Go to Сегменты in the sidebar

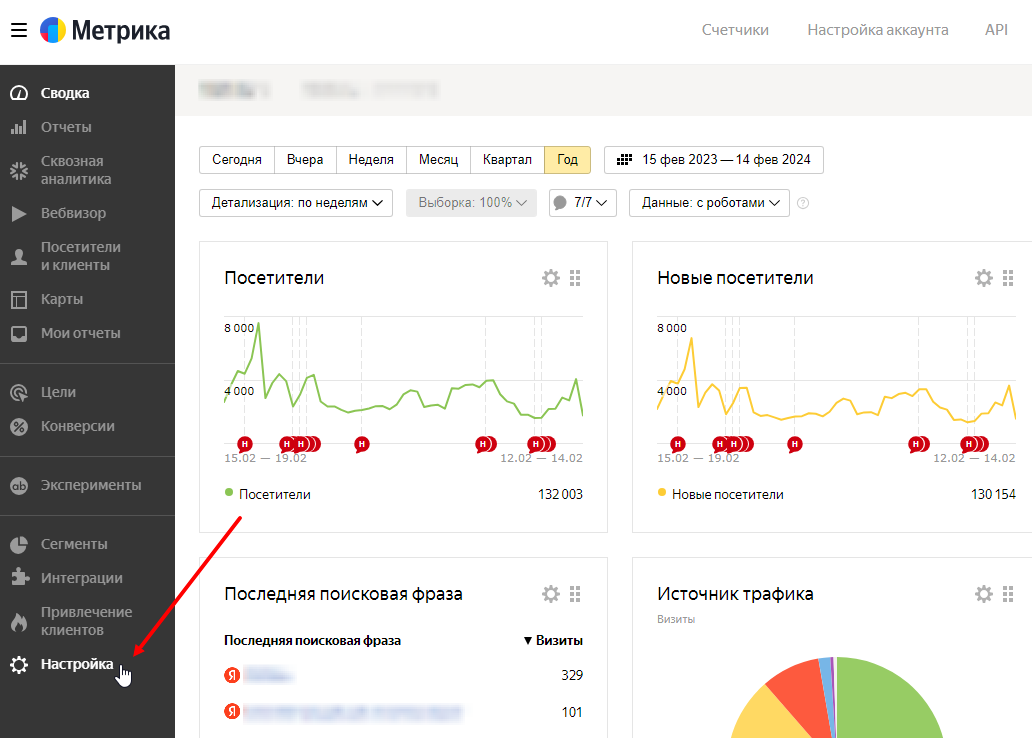74,544
